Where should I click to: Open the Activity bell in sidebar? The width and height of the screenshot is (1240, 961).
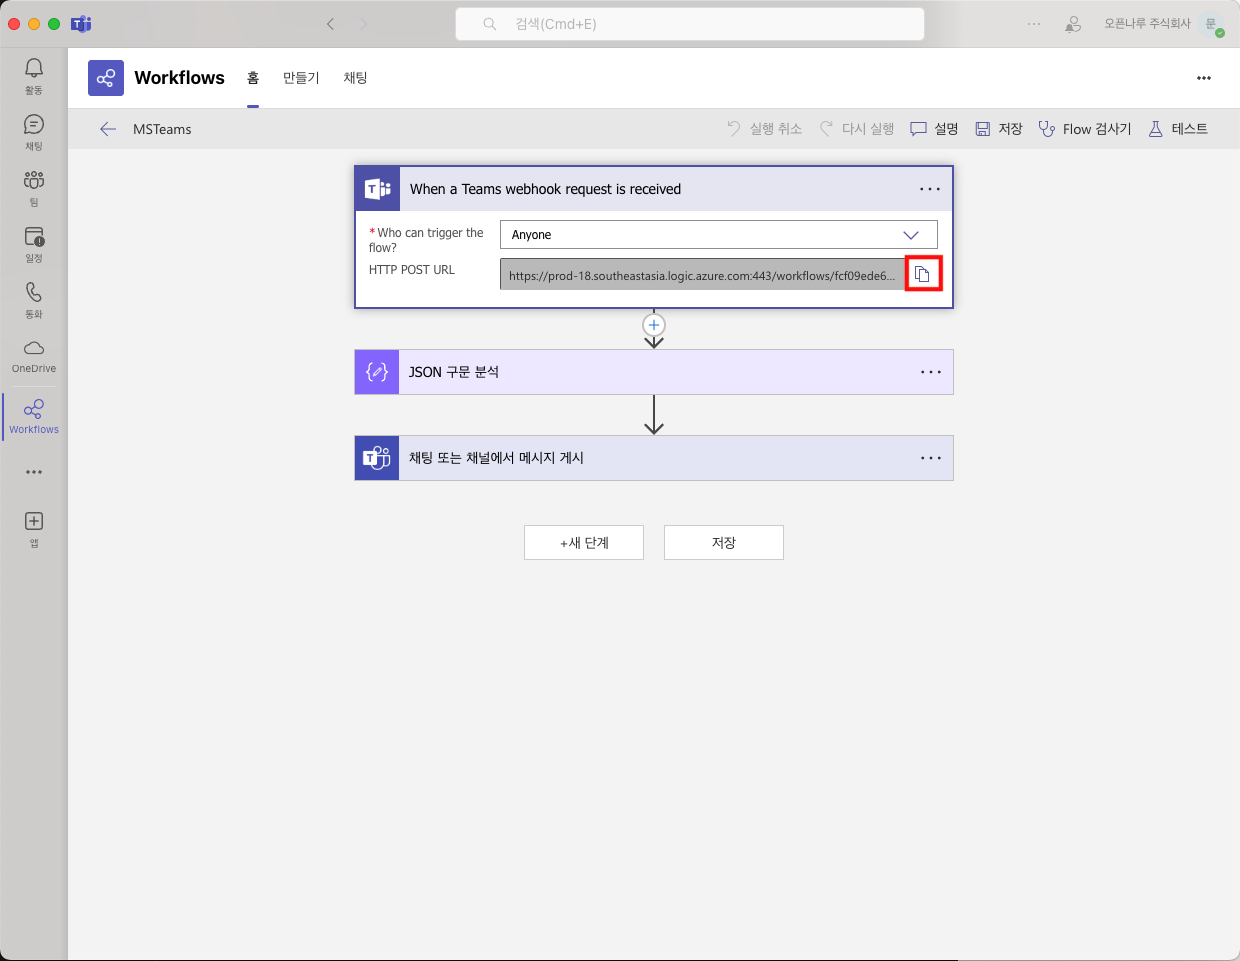click(34, 75)
